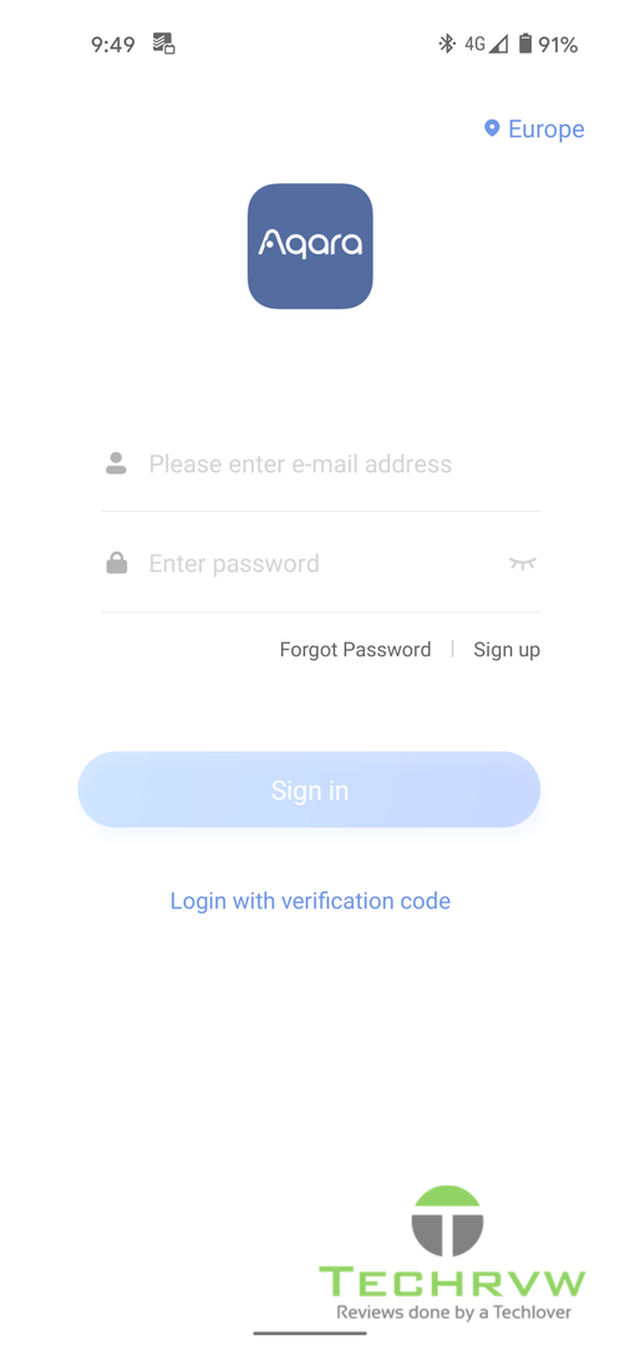Tap the battery icon in the status bar
620x1345 pixels.
pos(525,44)
